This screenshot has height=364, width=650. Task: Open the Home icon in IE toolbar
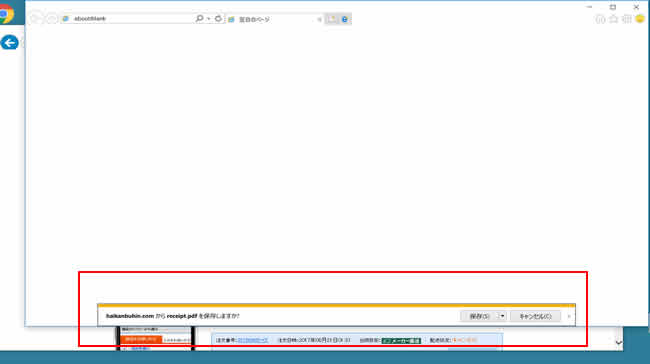(600, 19)
